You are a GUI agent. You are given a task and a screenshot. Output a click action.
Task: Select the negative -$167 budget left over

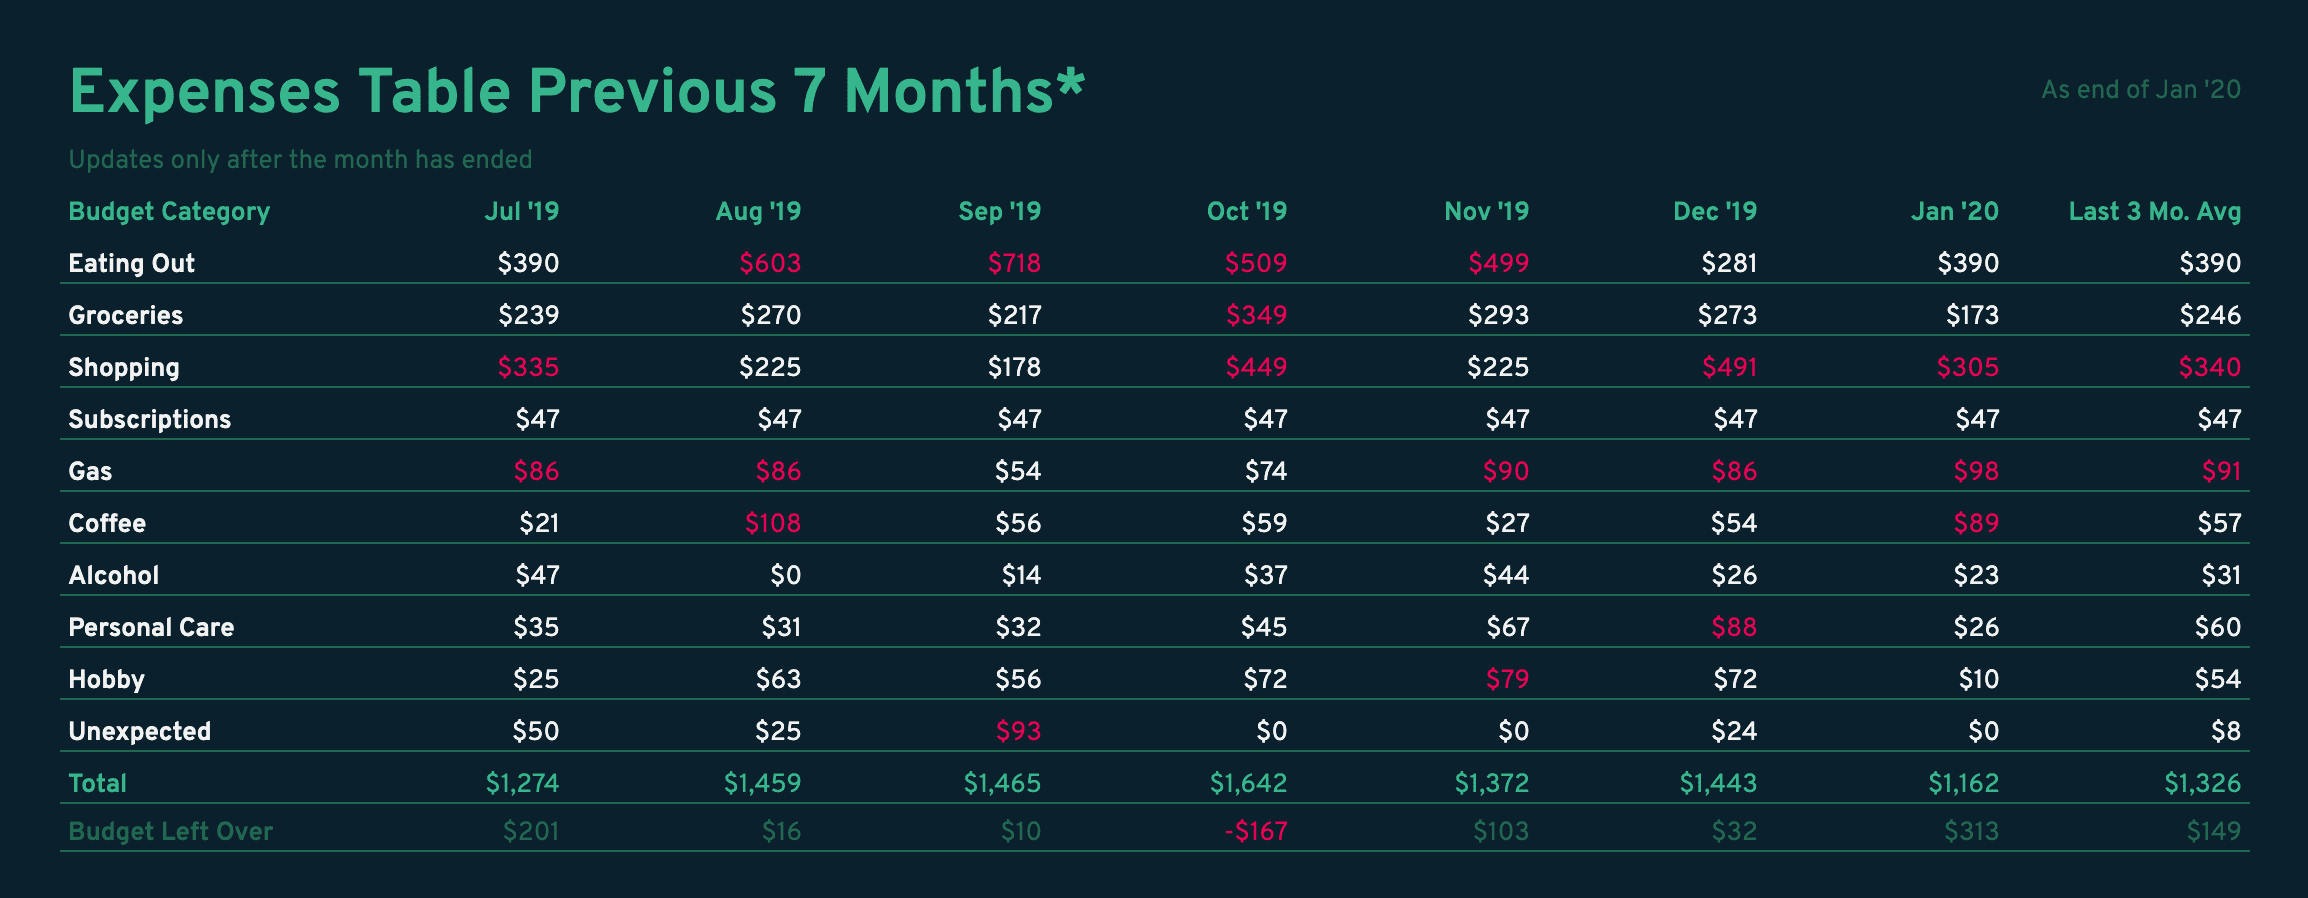click(x=1256, y=832)
